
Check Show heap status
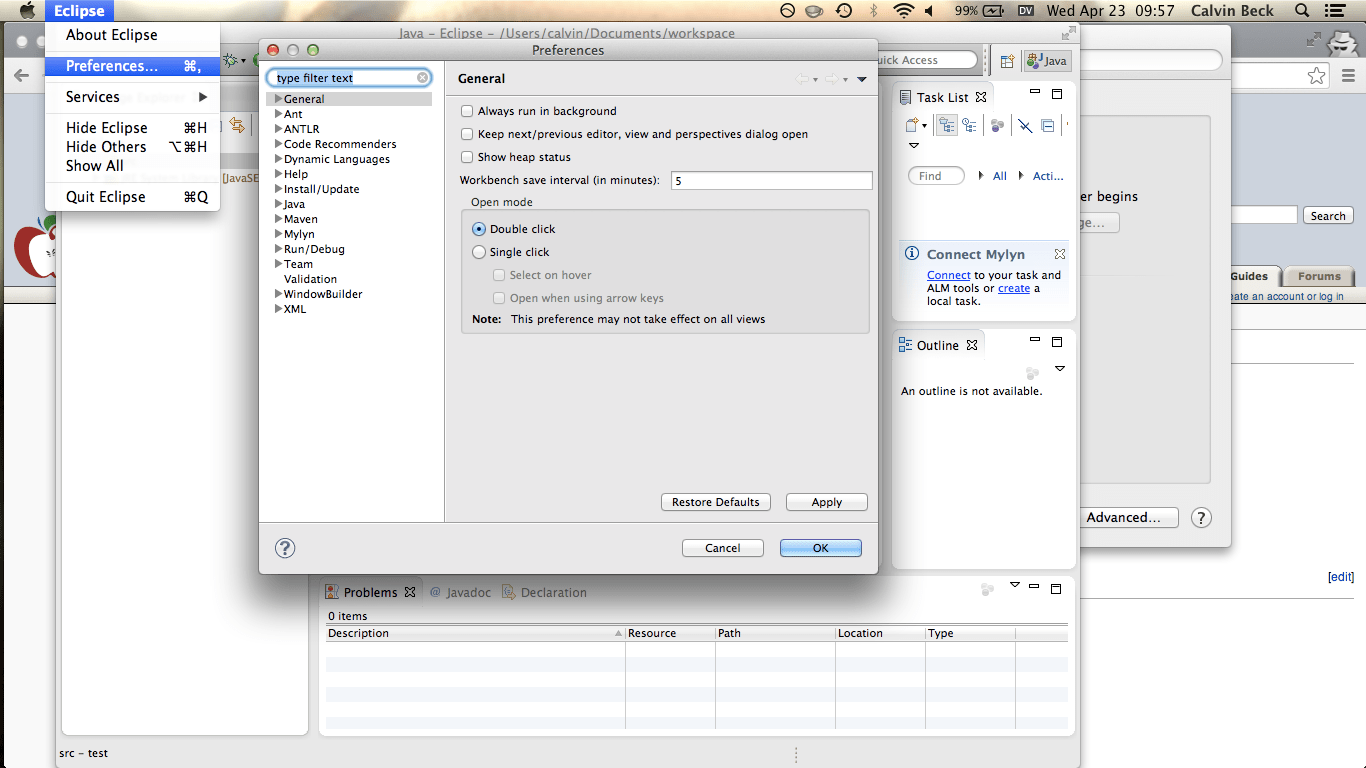tap(466, 156)
